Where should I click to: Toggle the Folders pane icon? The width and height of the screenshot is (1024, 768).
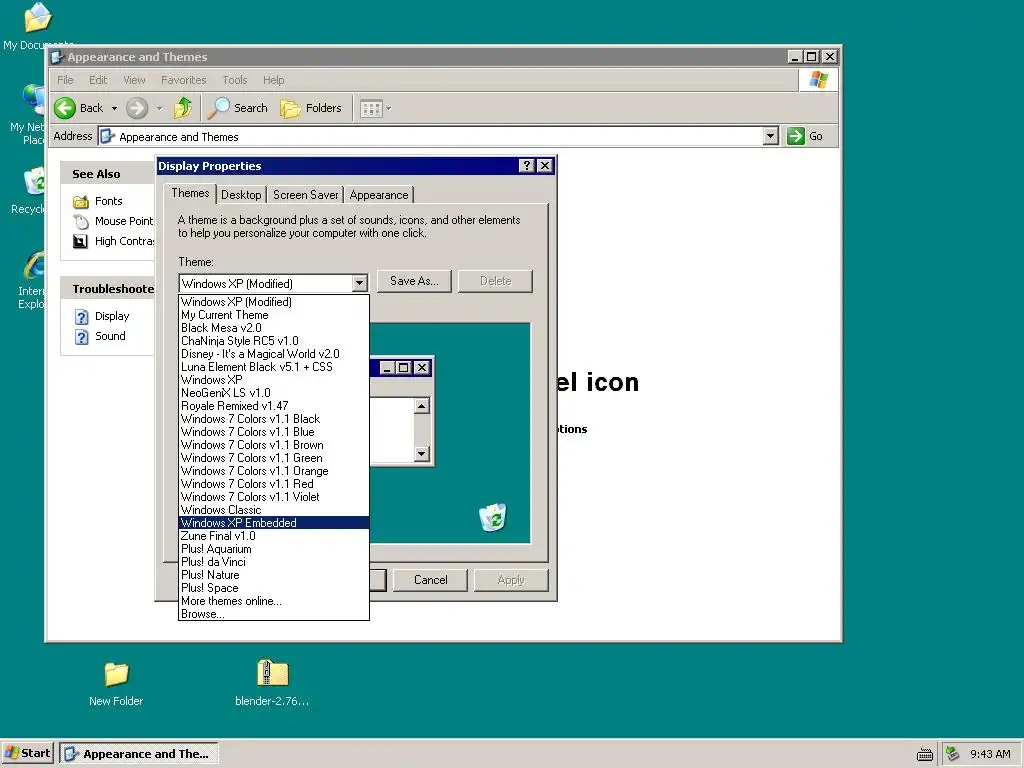(x=290, y=108)
